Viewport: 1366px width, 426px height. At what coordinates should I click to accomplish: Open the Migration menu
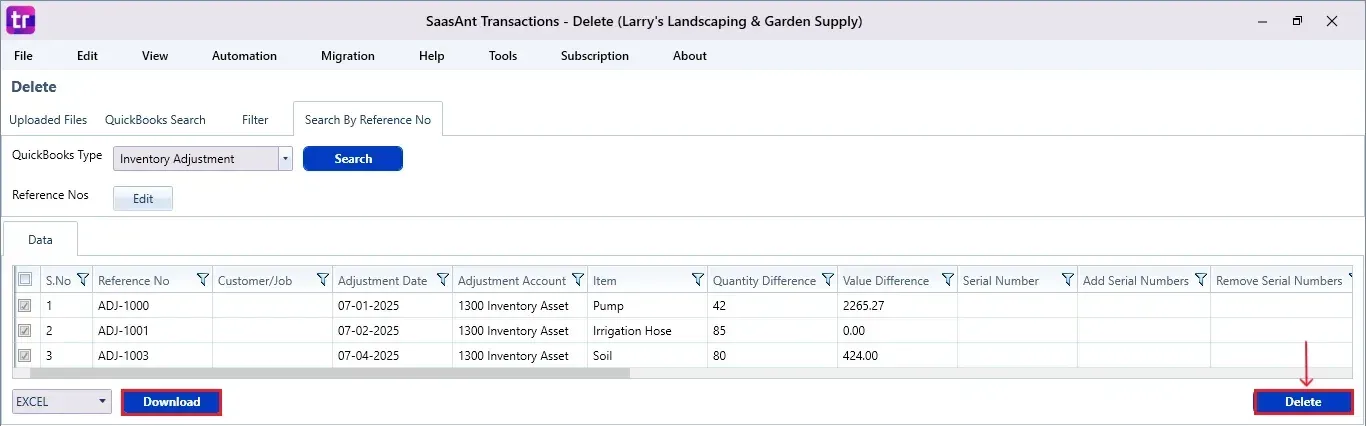coord(348,56)
